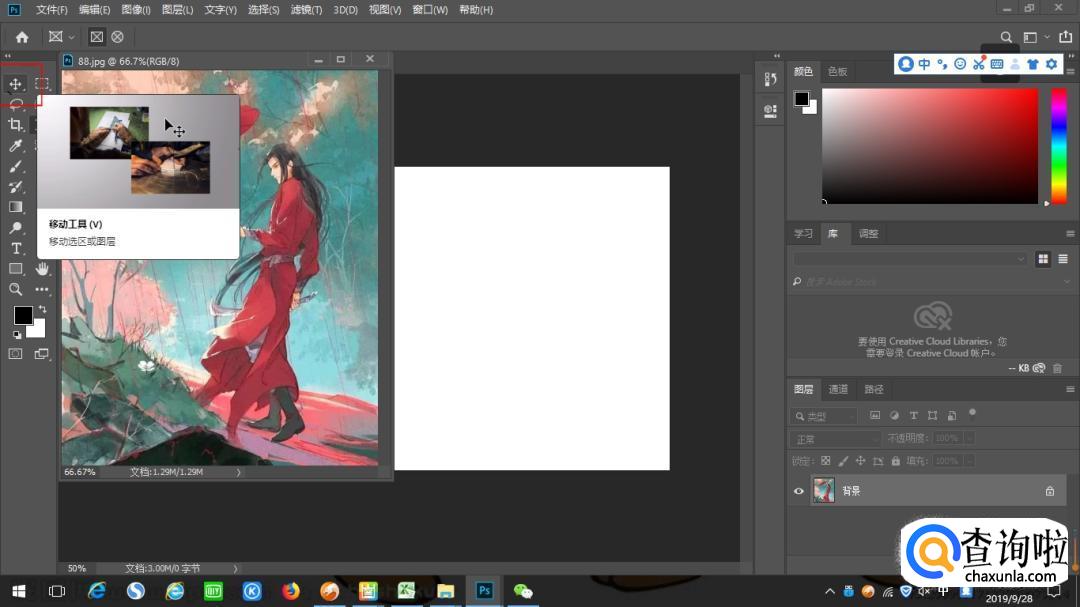Viewport: 1080px width, 607px height.
Task: Open the 滤镜(T) menu
Action: point(307,10)
